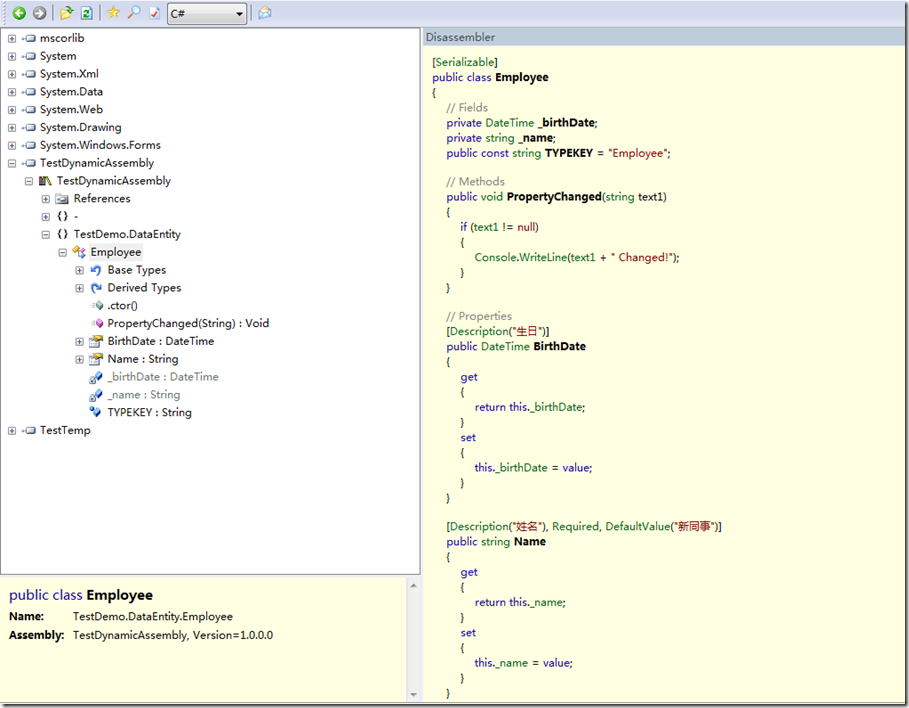909x708 pixels.
Task: Click Console.WriteLine link in code
Action: point(521,257)
